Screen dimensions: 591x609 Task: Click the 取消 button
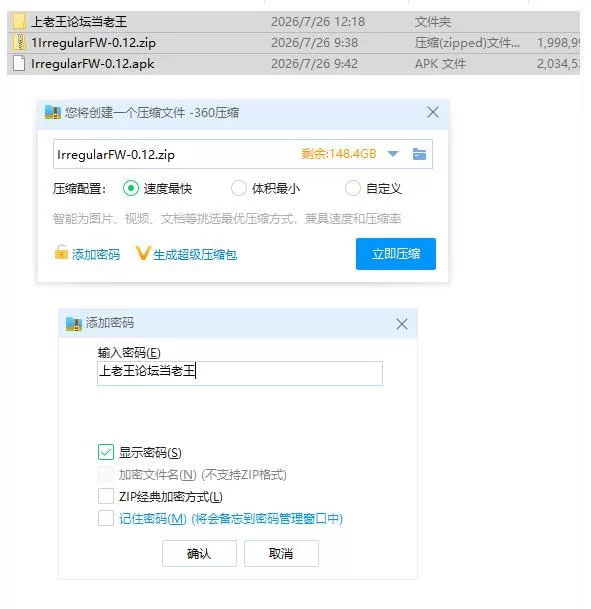(281, 553)
